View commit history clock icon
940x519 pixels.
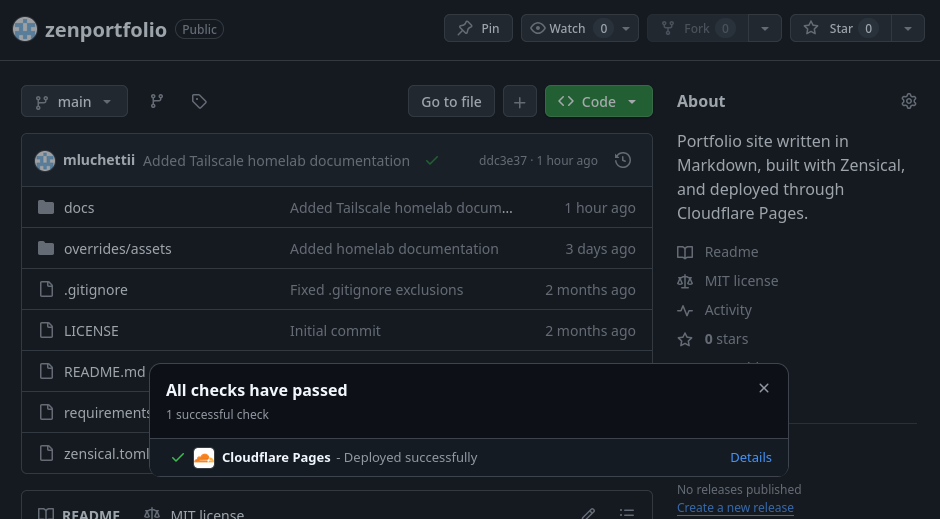click(623, 160)
